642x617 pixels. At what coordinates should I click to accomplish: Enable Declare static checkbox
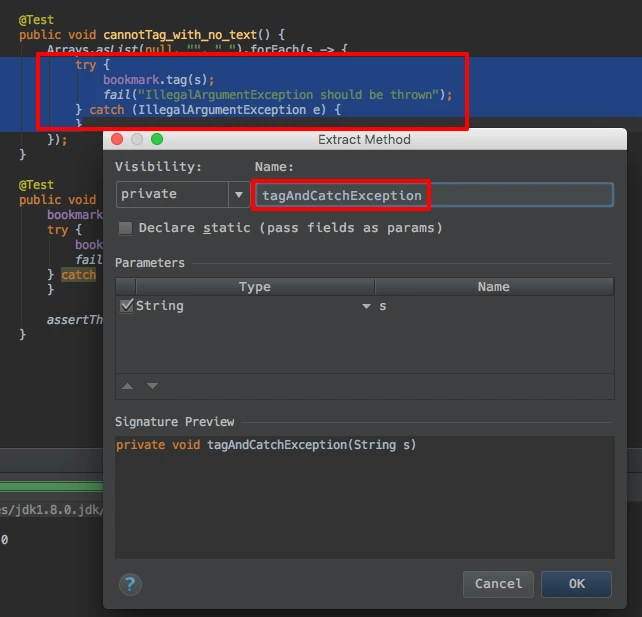click(x=125, y=228)
